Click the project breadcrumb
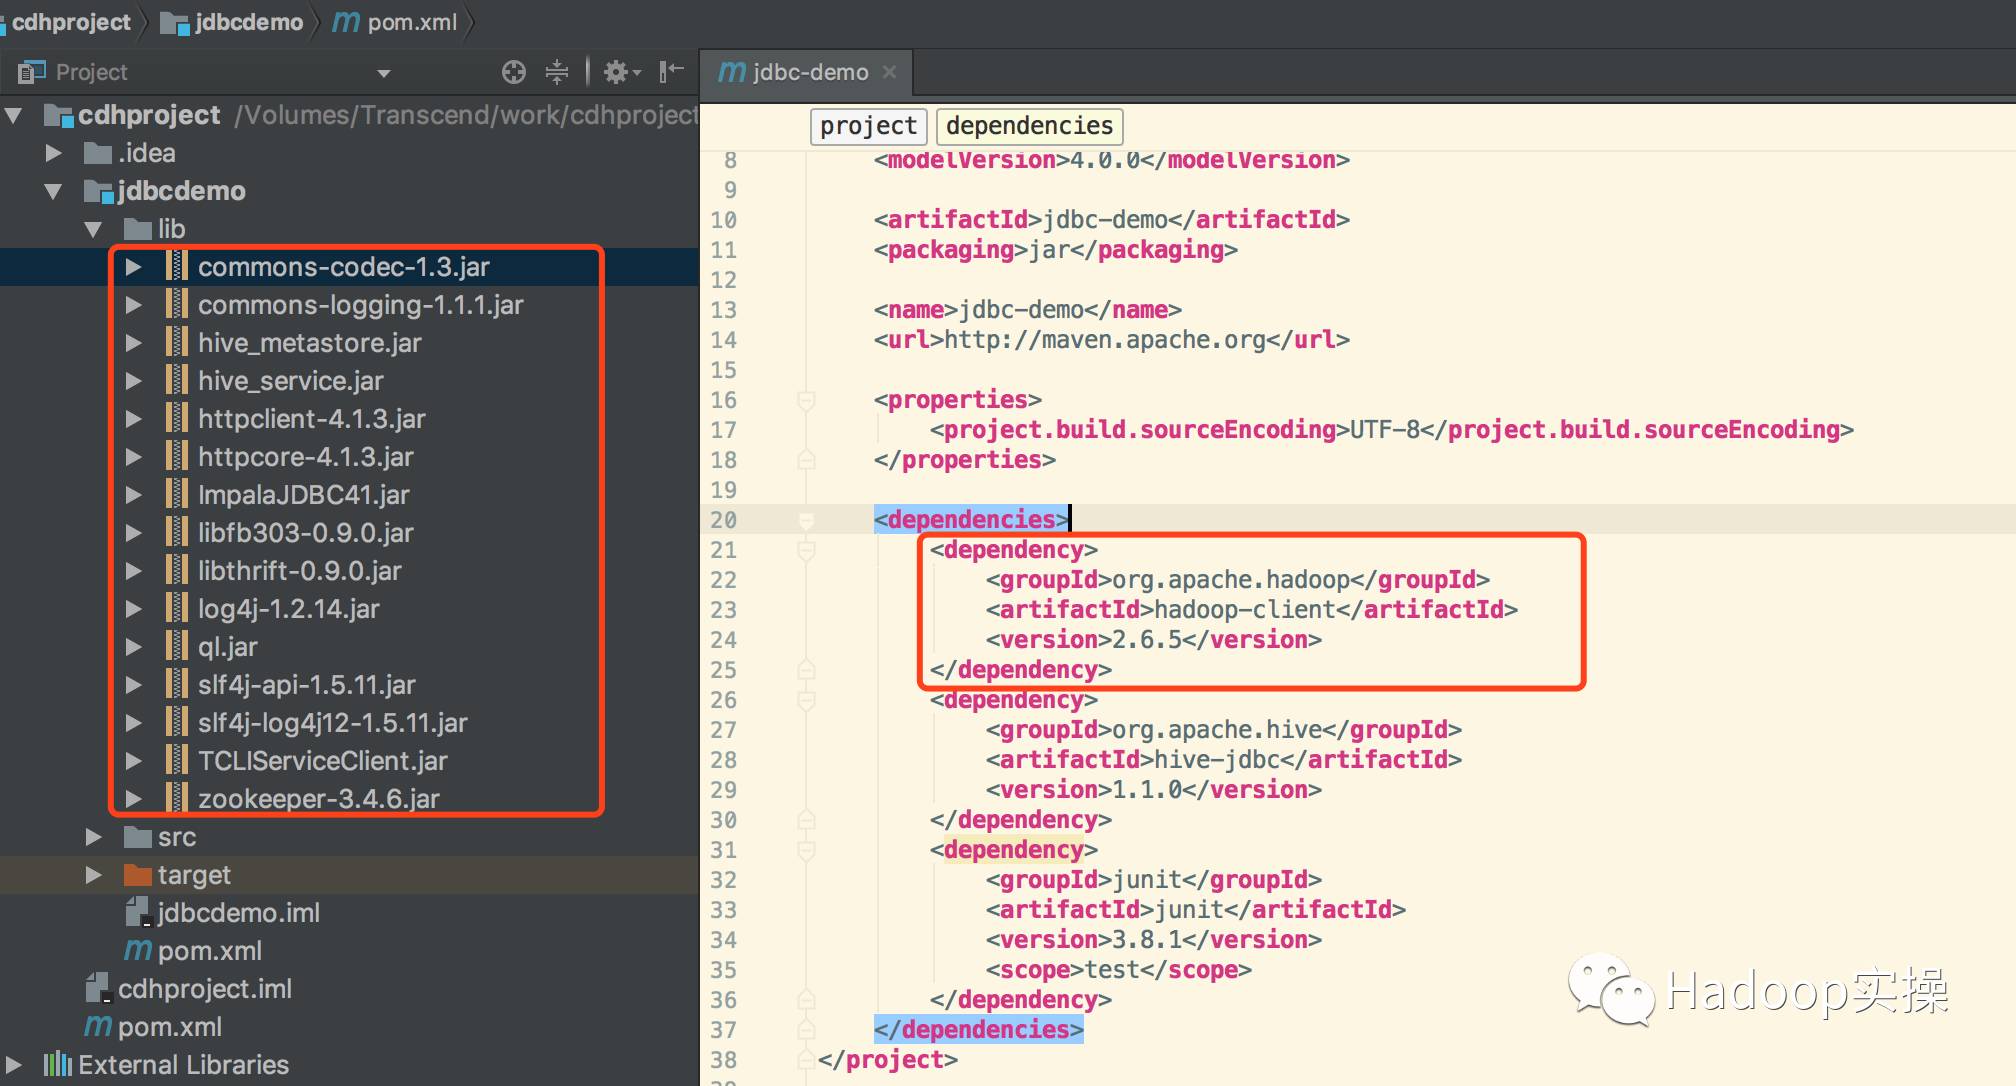2016x1086 pixels. (x=868, y=126)
